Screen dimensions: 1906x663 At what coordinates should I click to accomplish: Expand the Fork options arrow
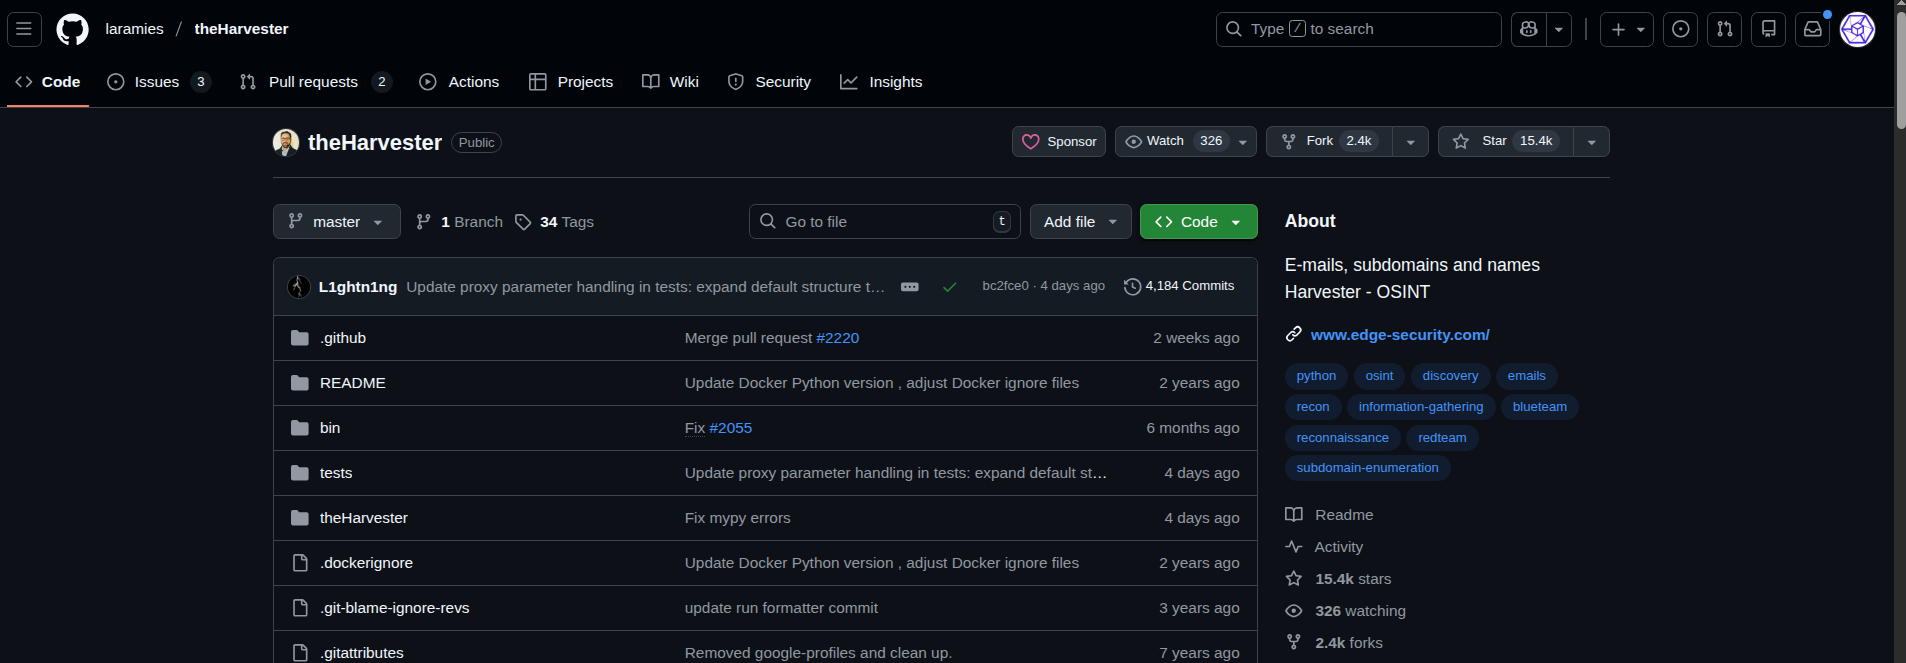(1410, 142)
